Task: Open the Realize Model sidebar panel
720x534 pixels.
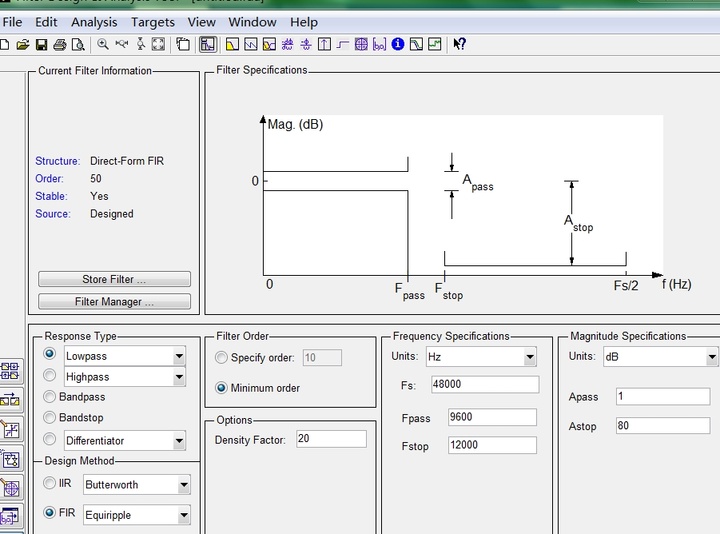Action: (x=10, y=459)
